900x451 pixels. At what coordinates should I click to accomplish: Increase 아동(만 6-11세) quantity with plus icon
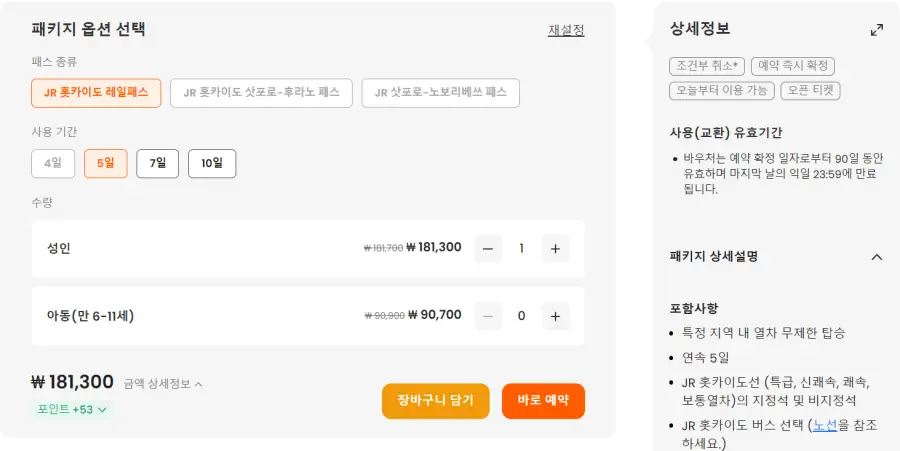click(x=555, y=316)
